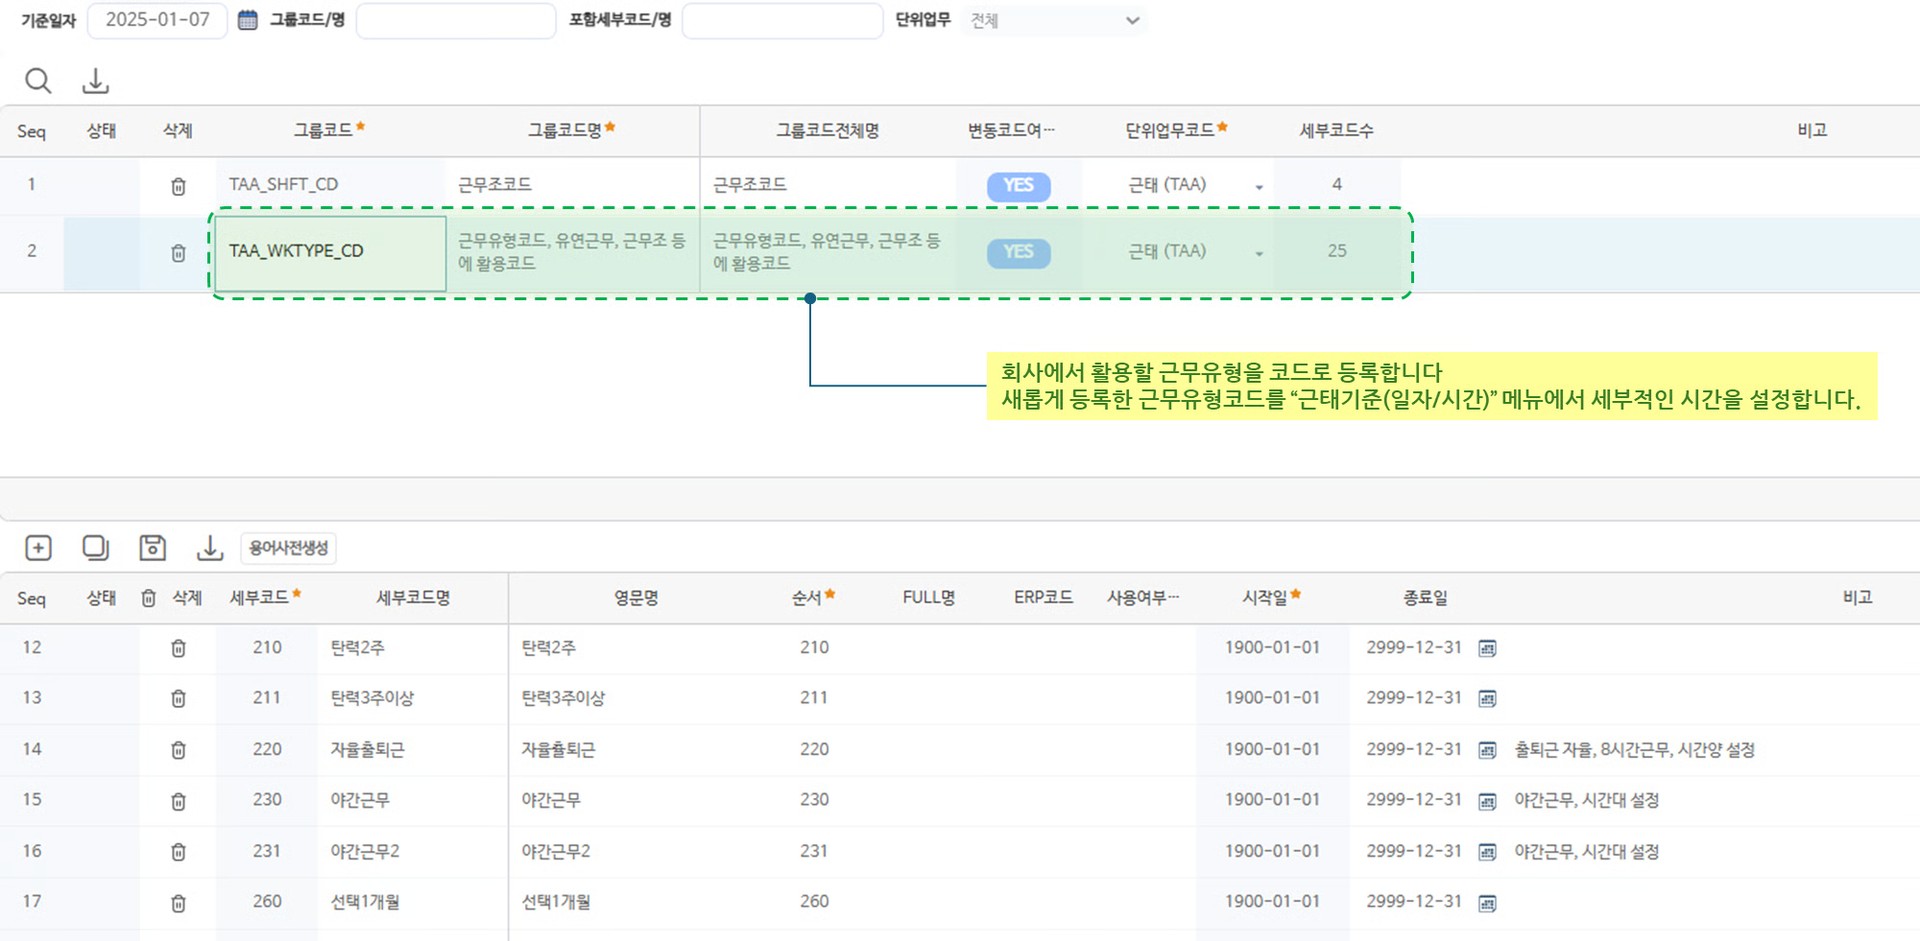
Task: Click end date 2999-12-31 in 선택1개월 row
Action: 1414,903
